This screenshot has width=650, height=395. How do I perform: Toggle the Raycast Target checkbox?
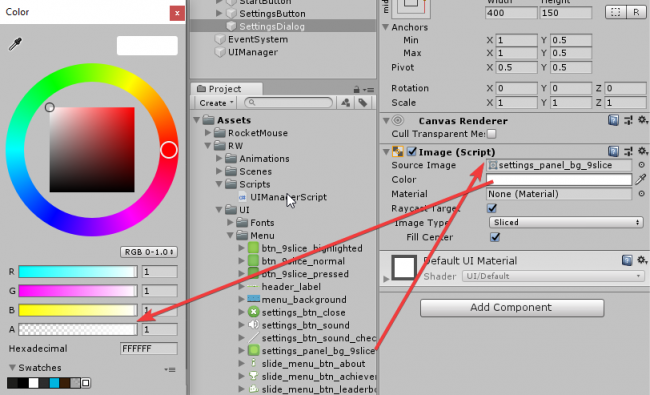click(x=492, y=208)
